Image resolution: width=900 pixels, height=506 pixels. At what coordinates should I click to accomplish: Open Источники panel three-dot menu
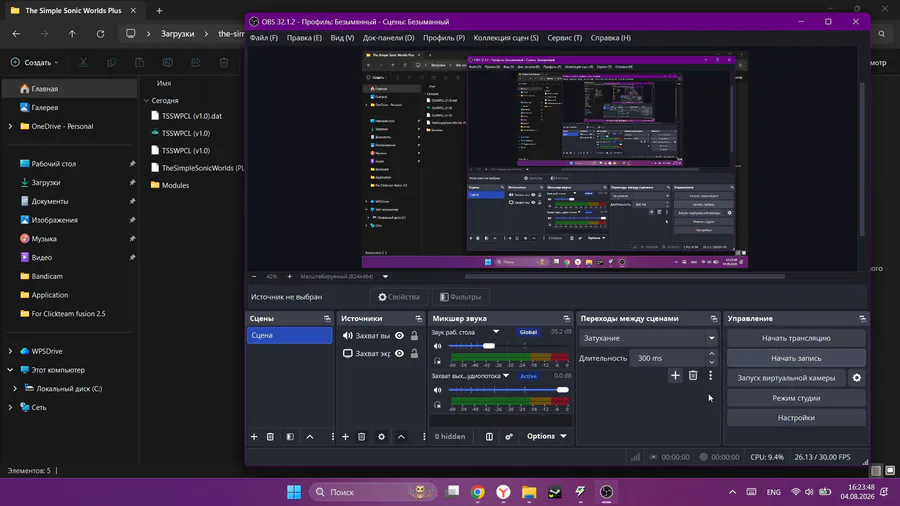(424, 437)
